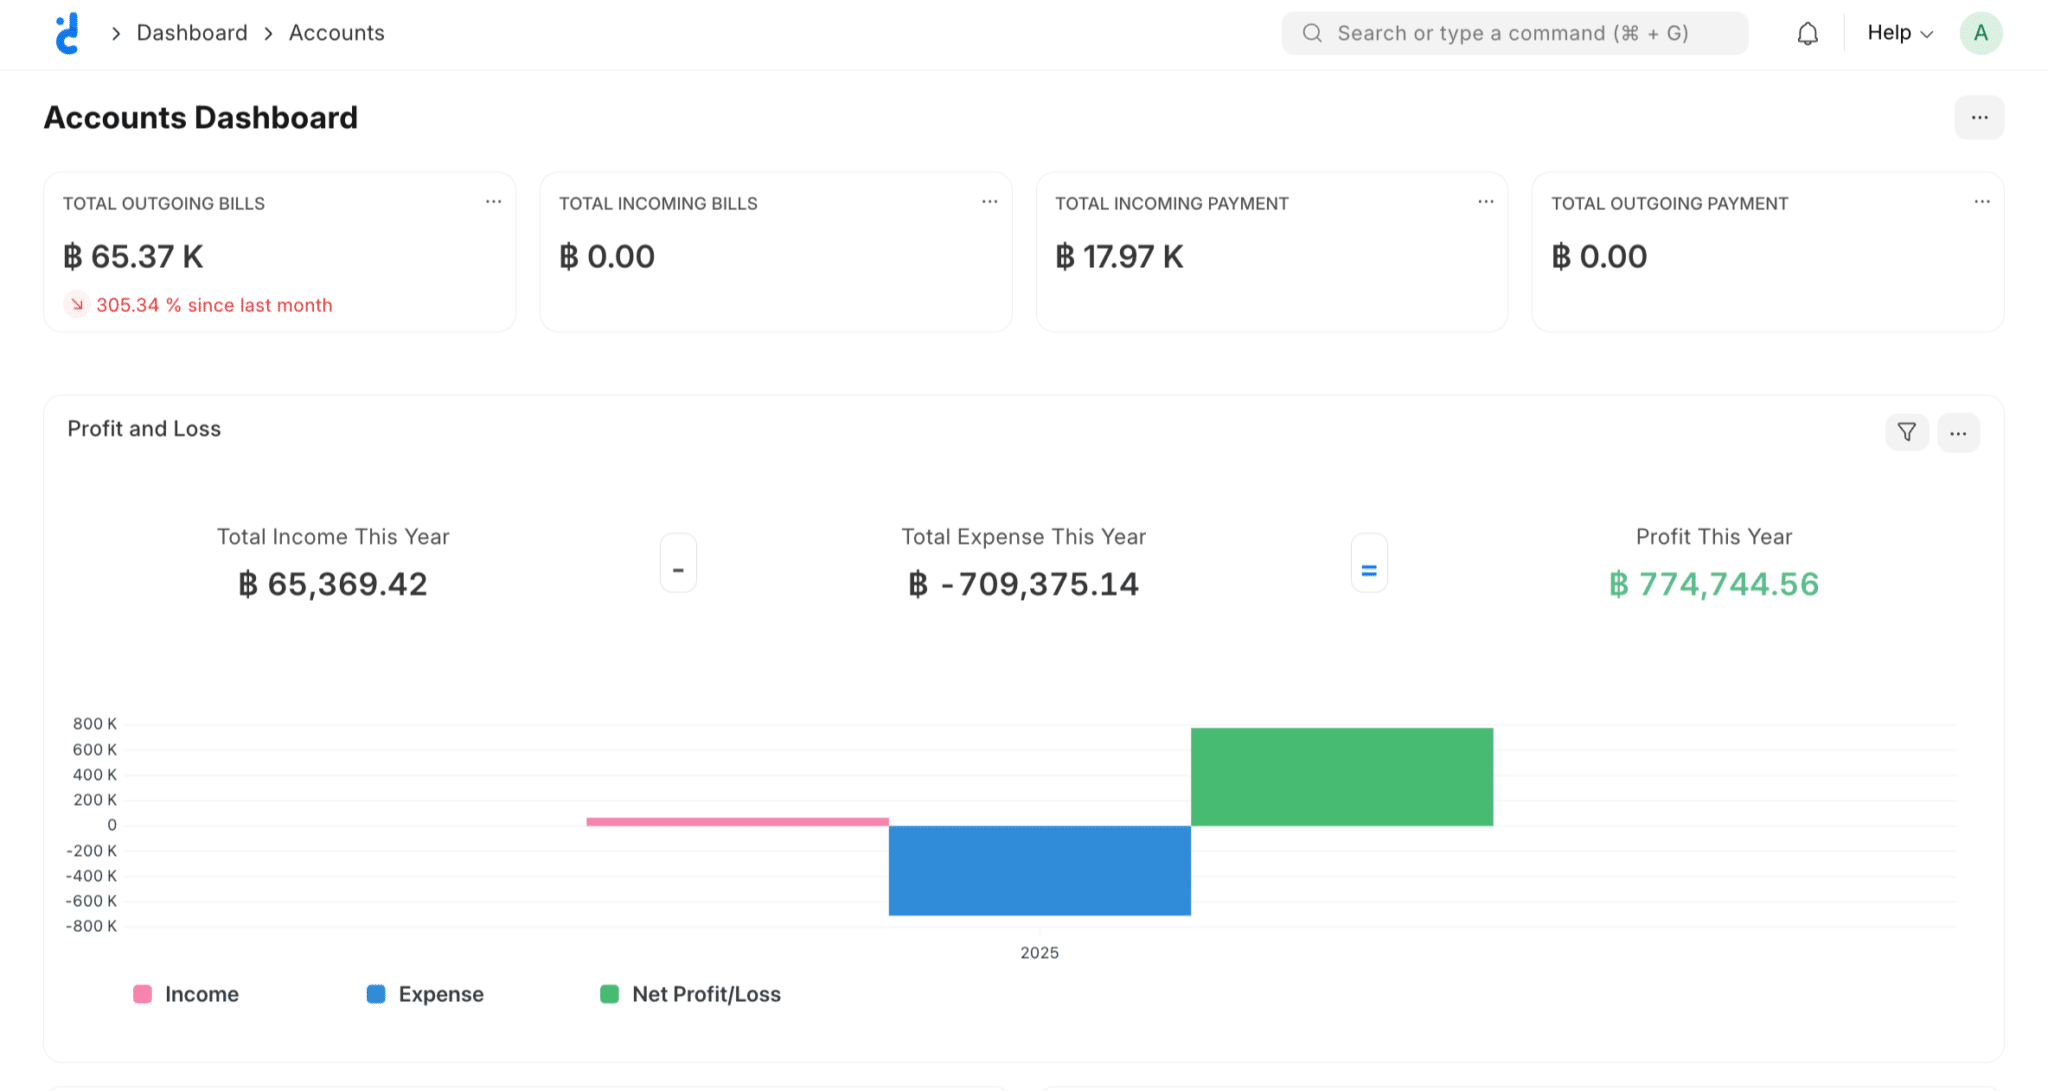
Task: Open Total Outgoing Bills card menu
Action: (x=493, y=202)
